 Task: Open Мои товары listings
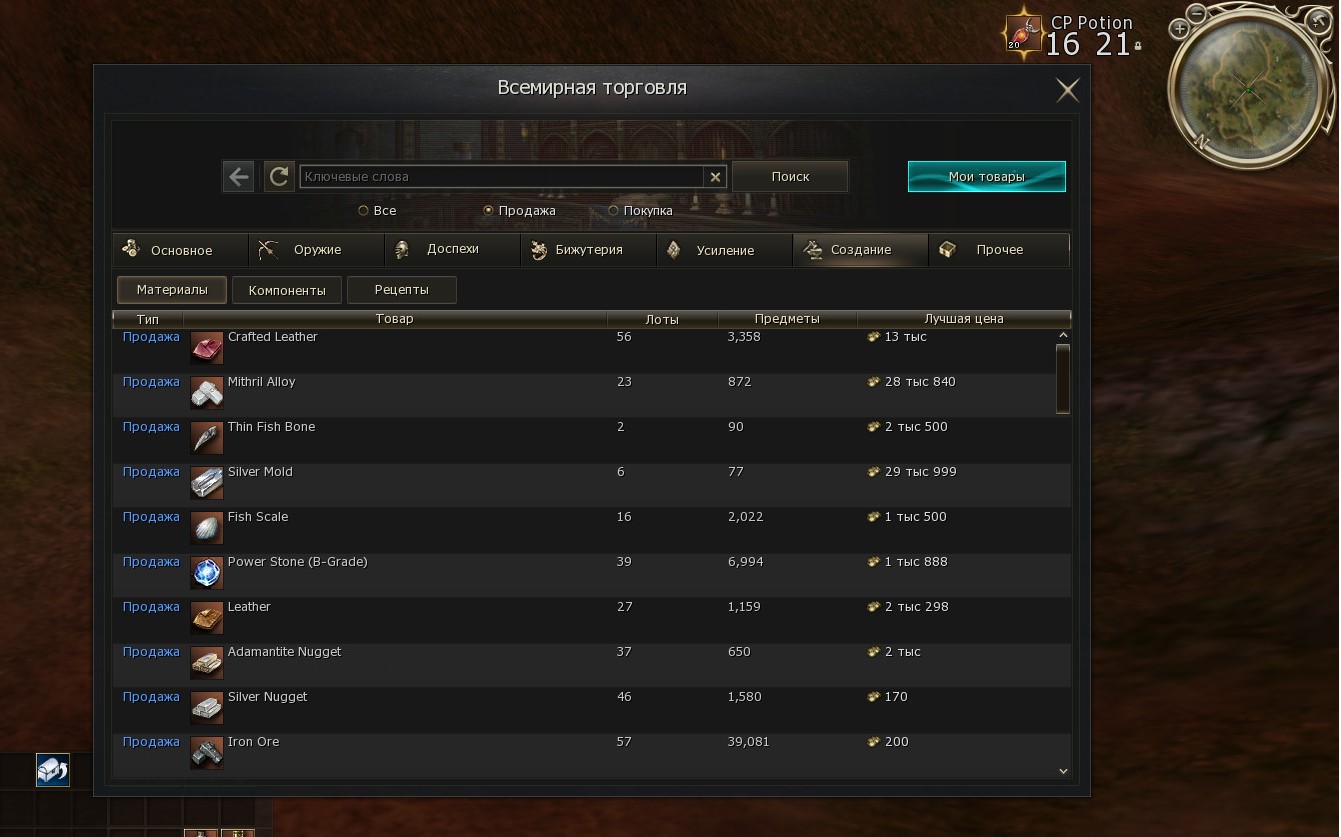pos(987,176)
